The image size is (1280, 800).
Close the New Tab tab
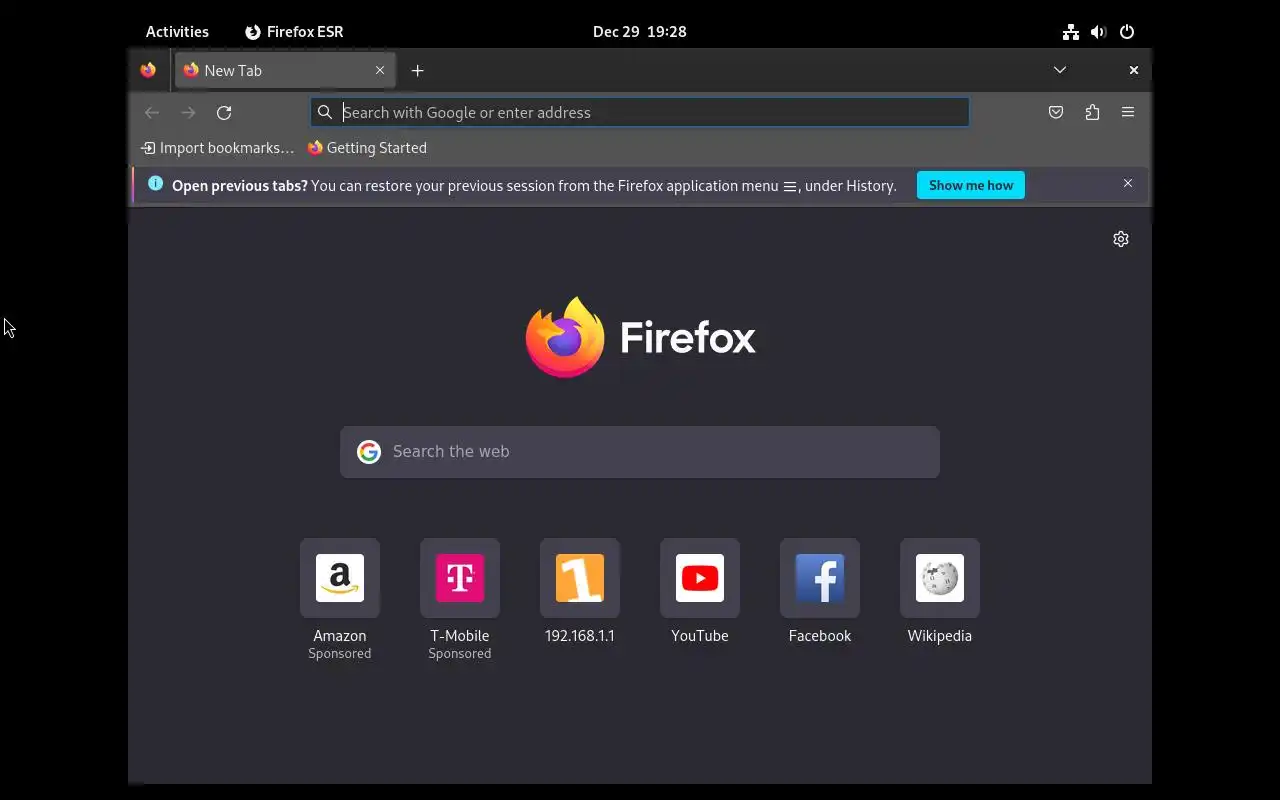tap(380, 70)
